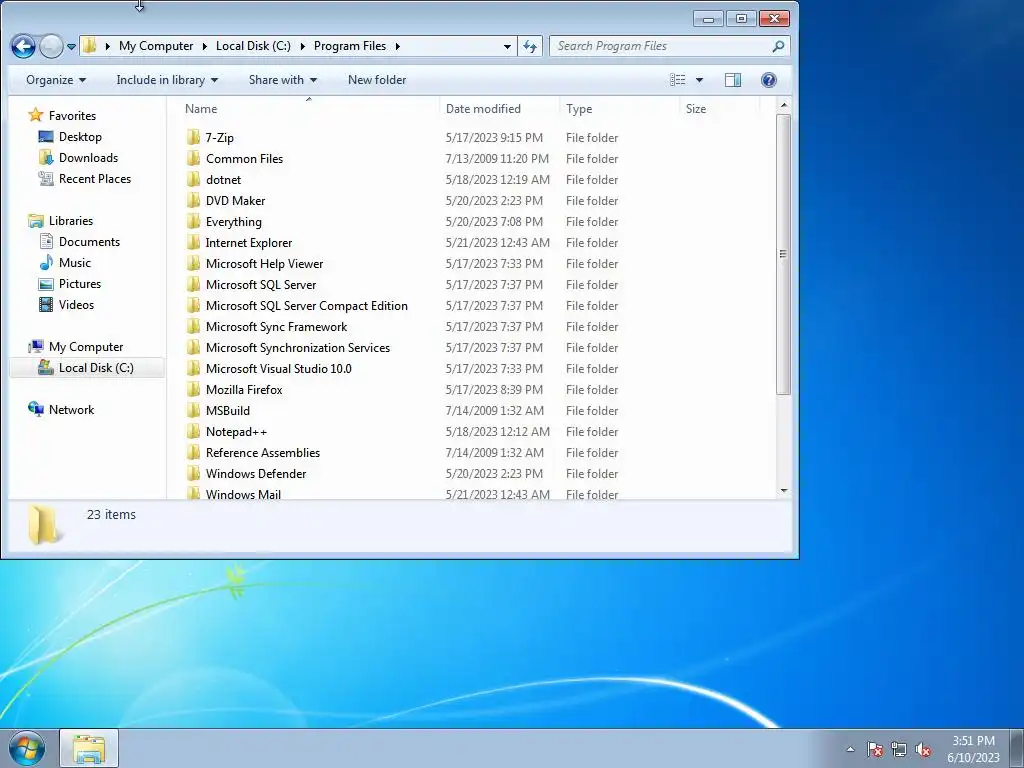
Task: Expand the view options dropdown arrow
Action: point(699,80)
